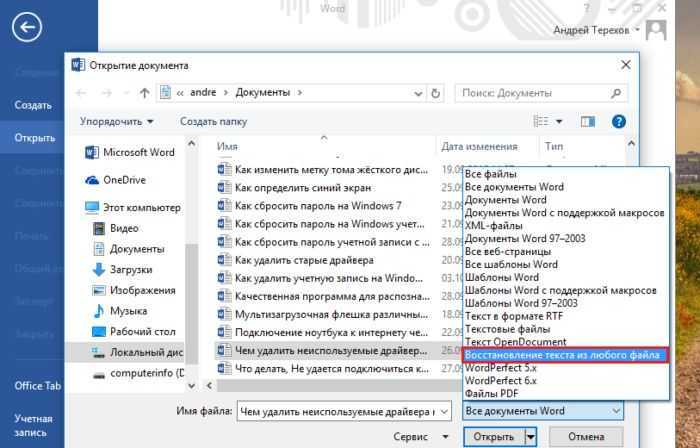Open OneDrive in navigation pane
Image resolution: width=700 pixels, height=448 pixels.
point(115,180)
